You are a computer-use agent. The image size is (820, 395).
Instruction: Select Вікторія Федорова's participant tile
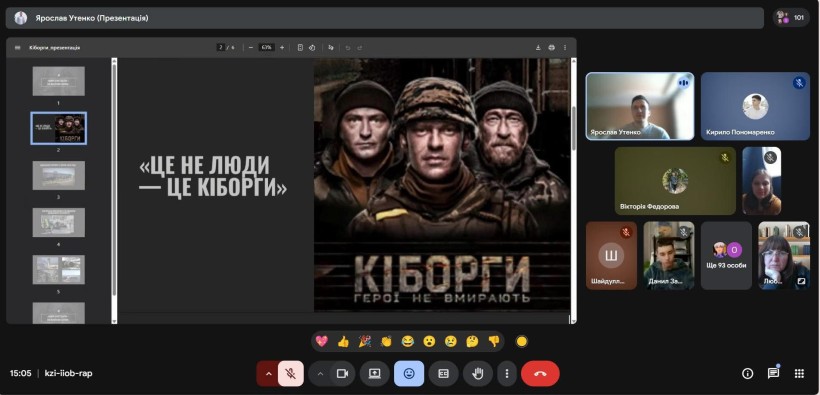(675, 180)
